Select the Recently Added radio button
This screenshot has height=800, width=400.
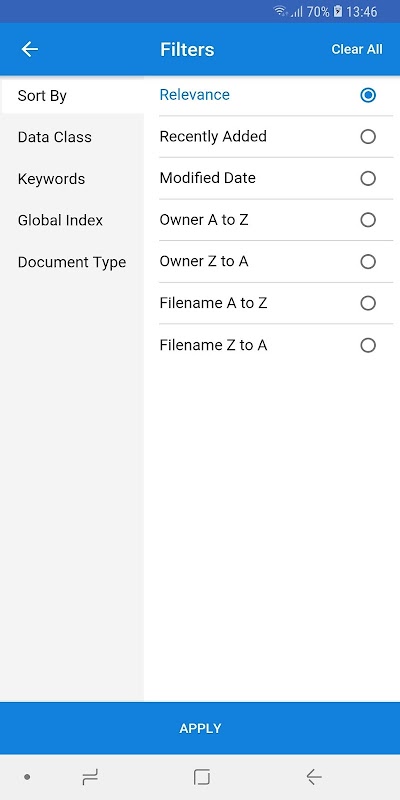click(x=368, y=137)
